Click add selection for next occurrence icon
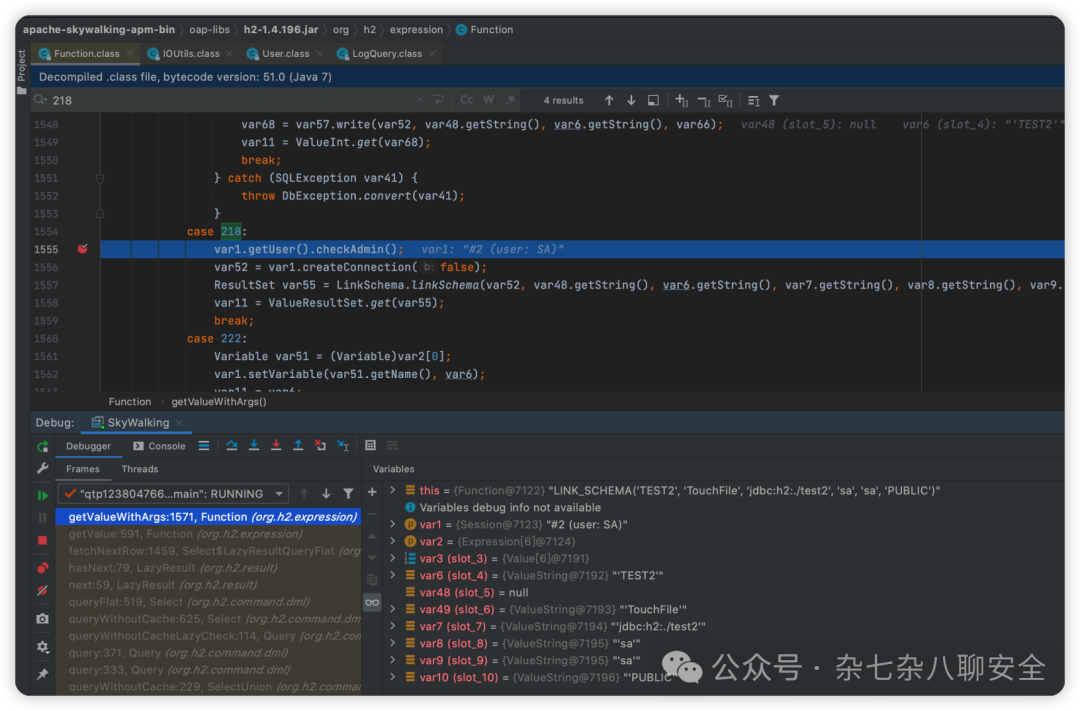Viewport: 1080px width, 711px height. coord(681,101)
